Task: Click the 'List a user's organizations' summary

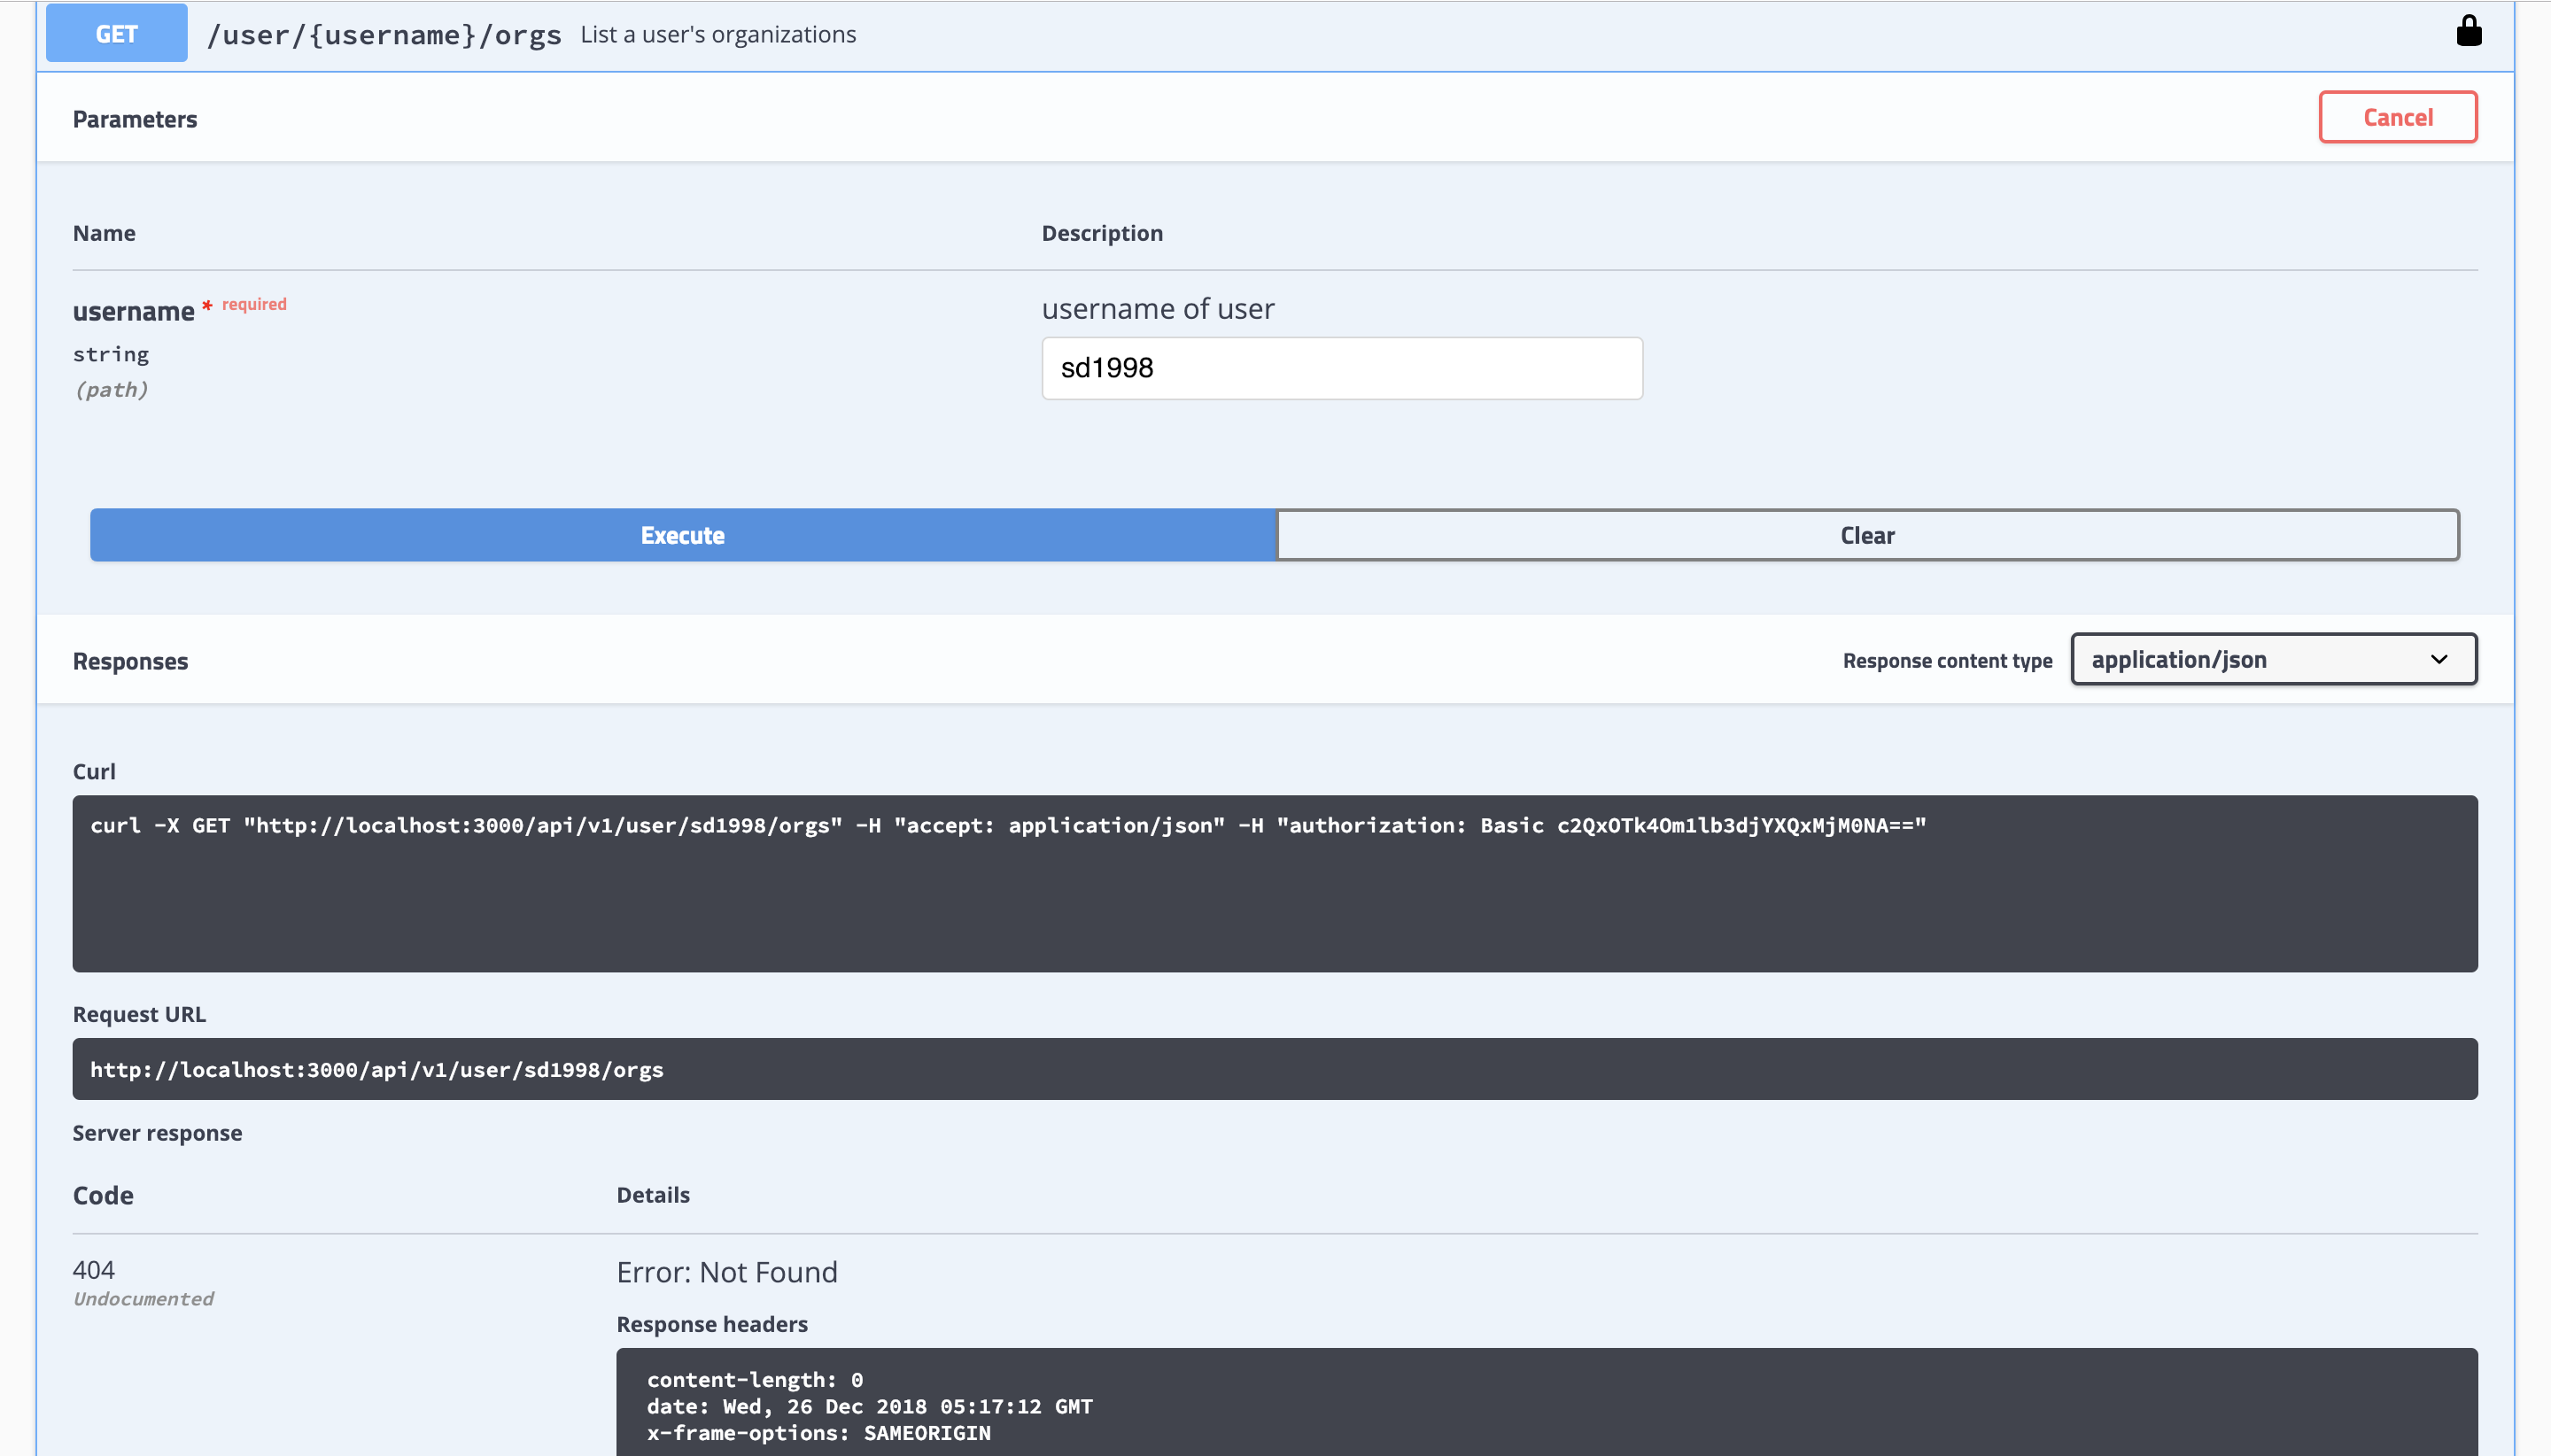Action: point(717,35)
